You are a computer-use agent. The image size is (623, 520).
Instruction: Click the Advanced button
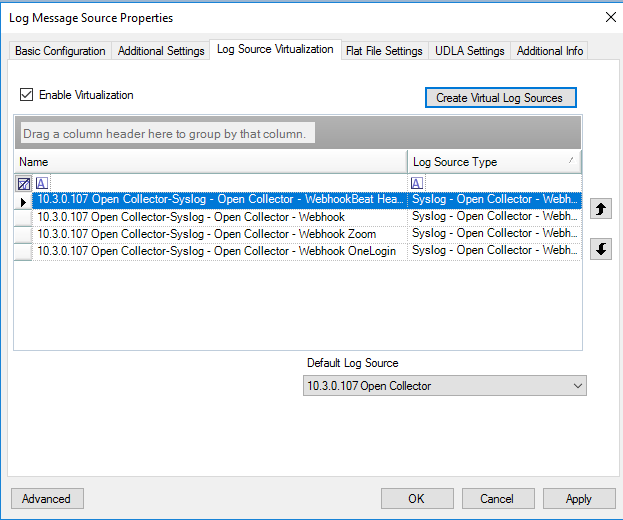pos(47,499)
